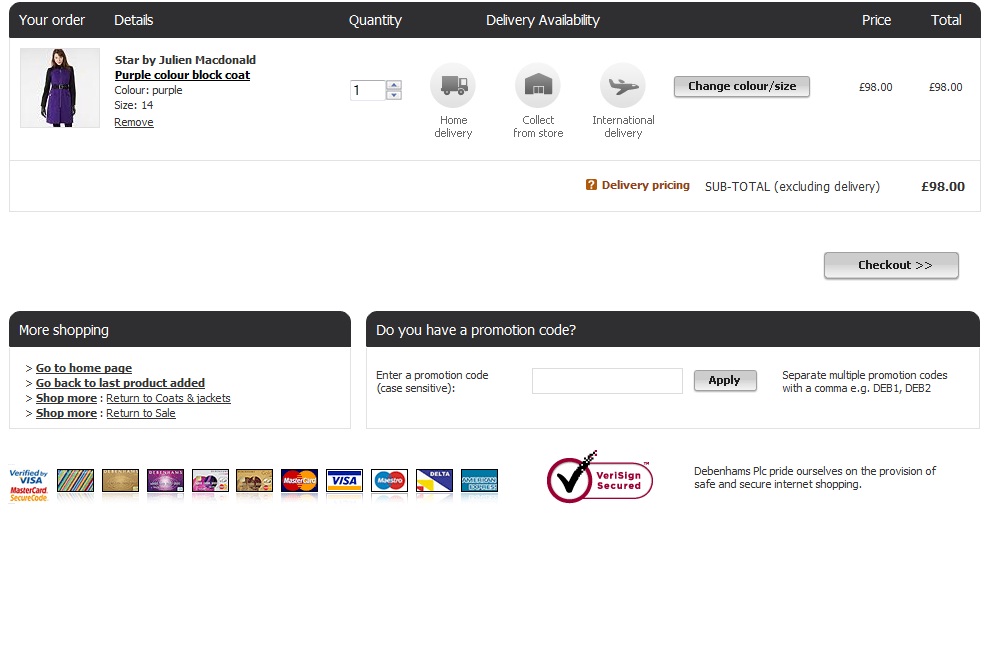Focus the promotion code text field
The height and width of the screenshot is (671, 984).
pos(607,381)
